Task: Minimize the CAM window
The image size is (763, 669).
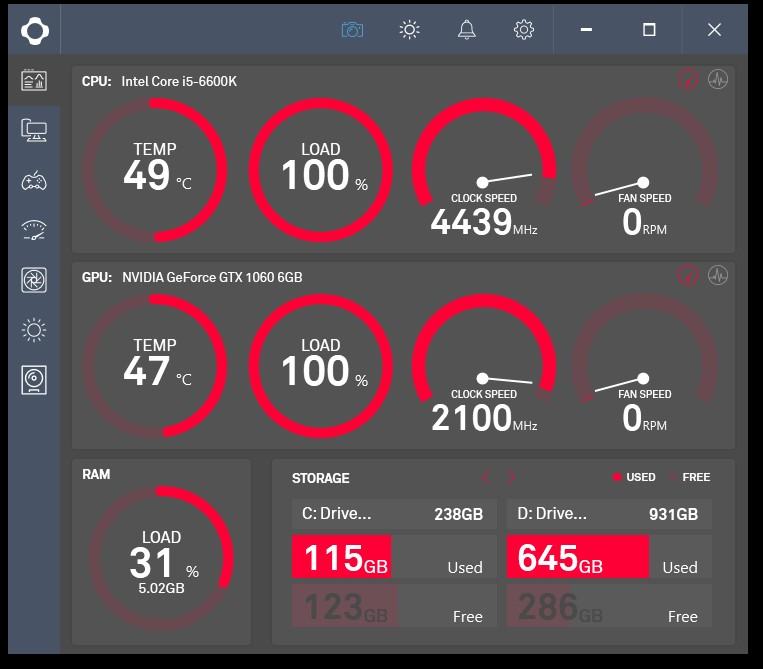Action: 586,30
